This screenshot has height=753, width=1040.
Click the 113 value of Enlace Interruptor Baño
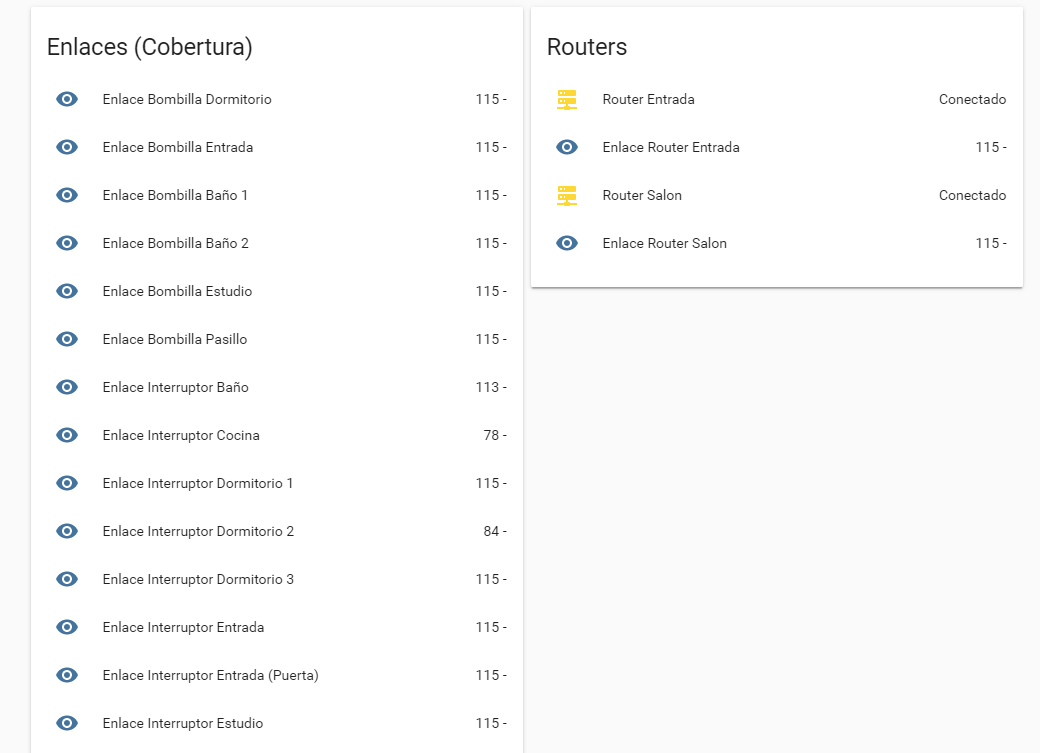click(491, 387)
